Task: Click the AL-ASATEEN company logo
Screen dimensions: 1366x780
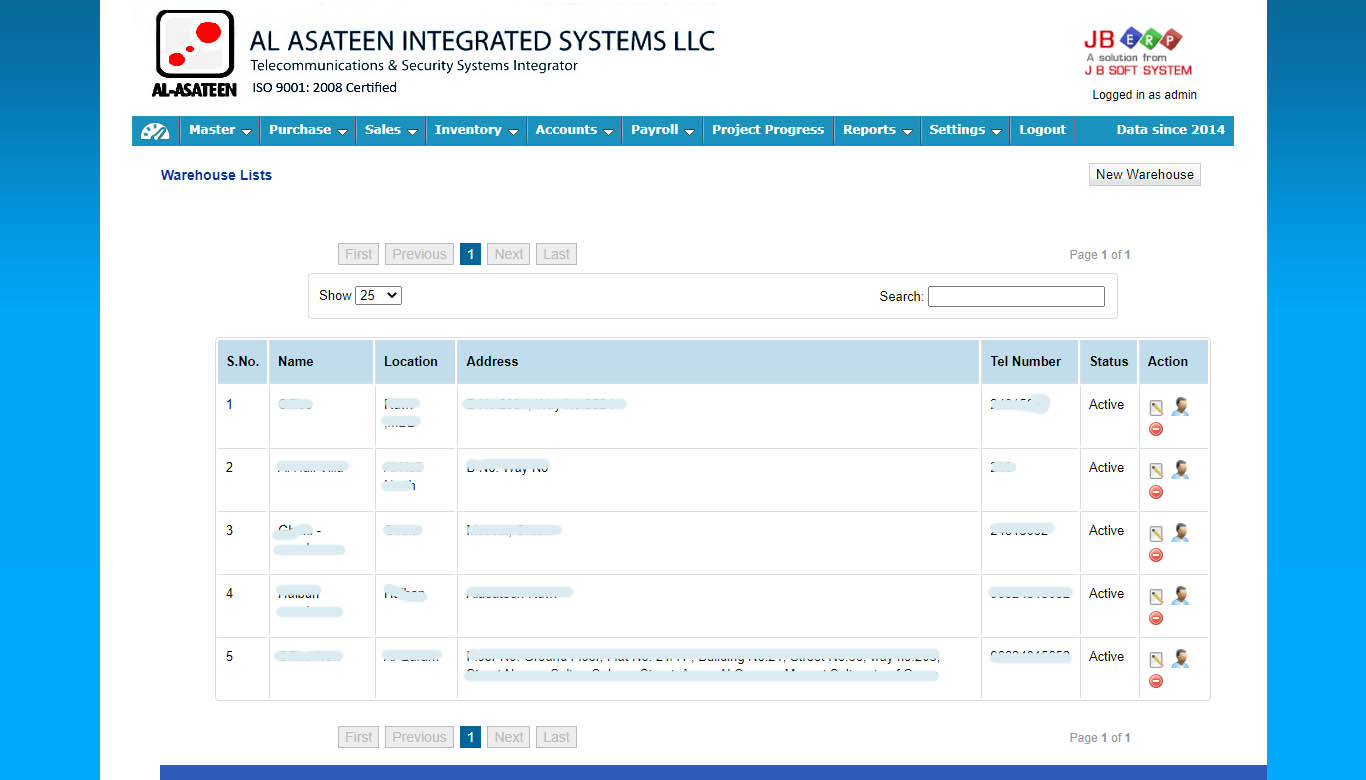Action: [x=195, y=53]
